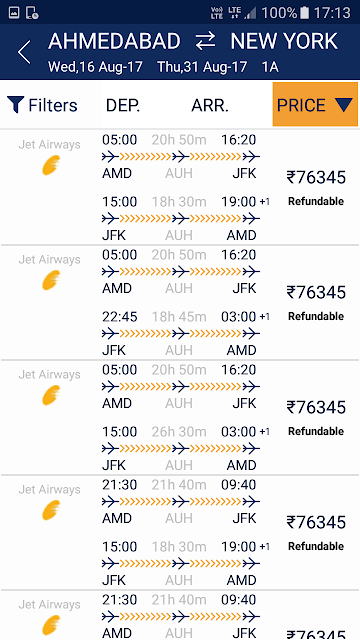Tap Jet Airways logo in second result
360x640 pixels.
pos(51,281)
